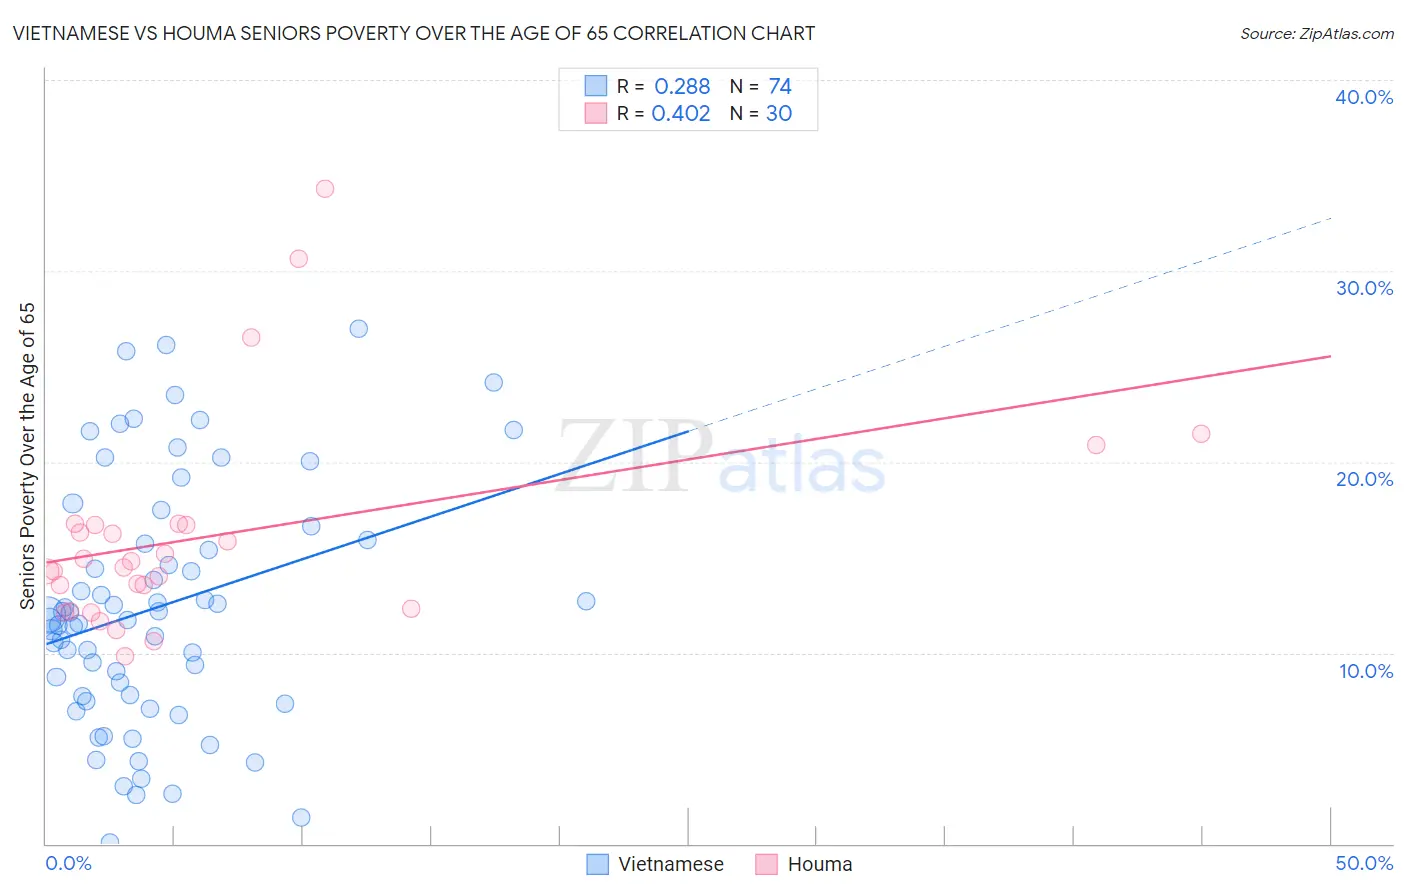Click the lowest blue point on the x-axis
This screenshot has width=1406, height=892.
coord(110,842)
